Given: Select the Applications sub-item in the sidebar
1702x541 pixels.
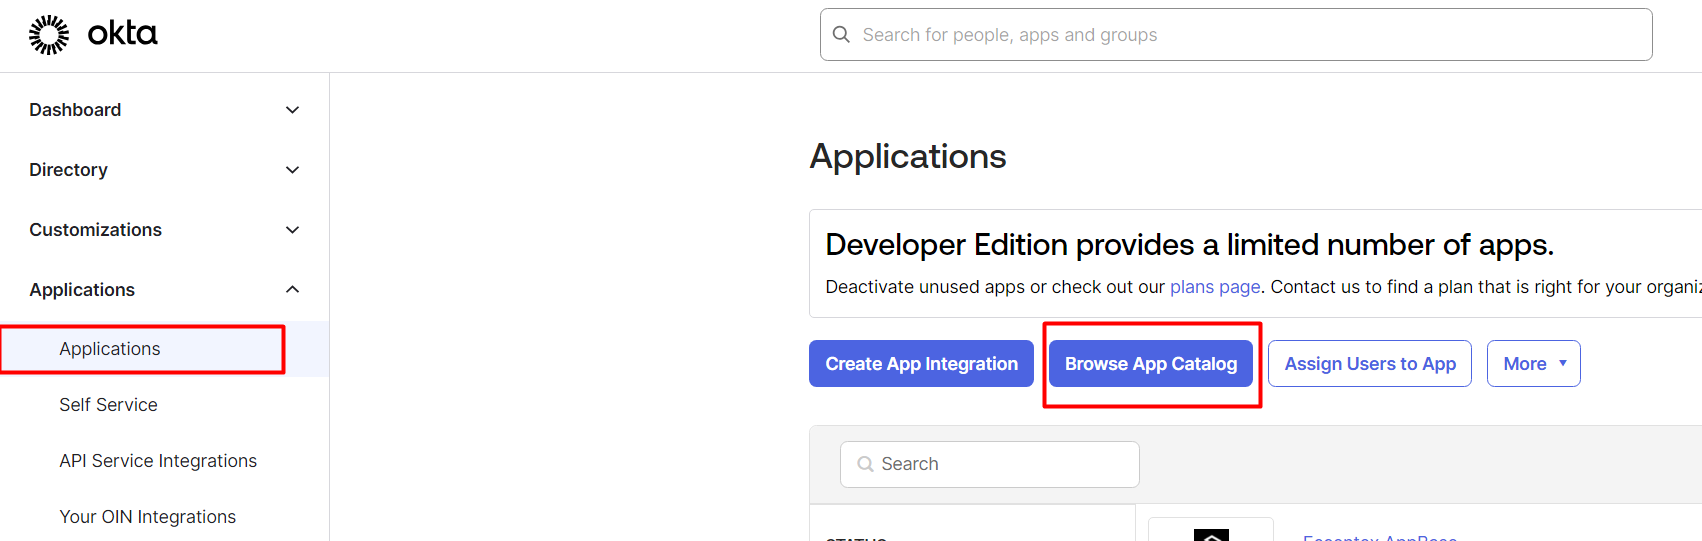Looking at the screenshot, I should click(164, 349).
